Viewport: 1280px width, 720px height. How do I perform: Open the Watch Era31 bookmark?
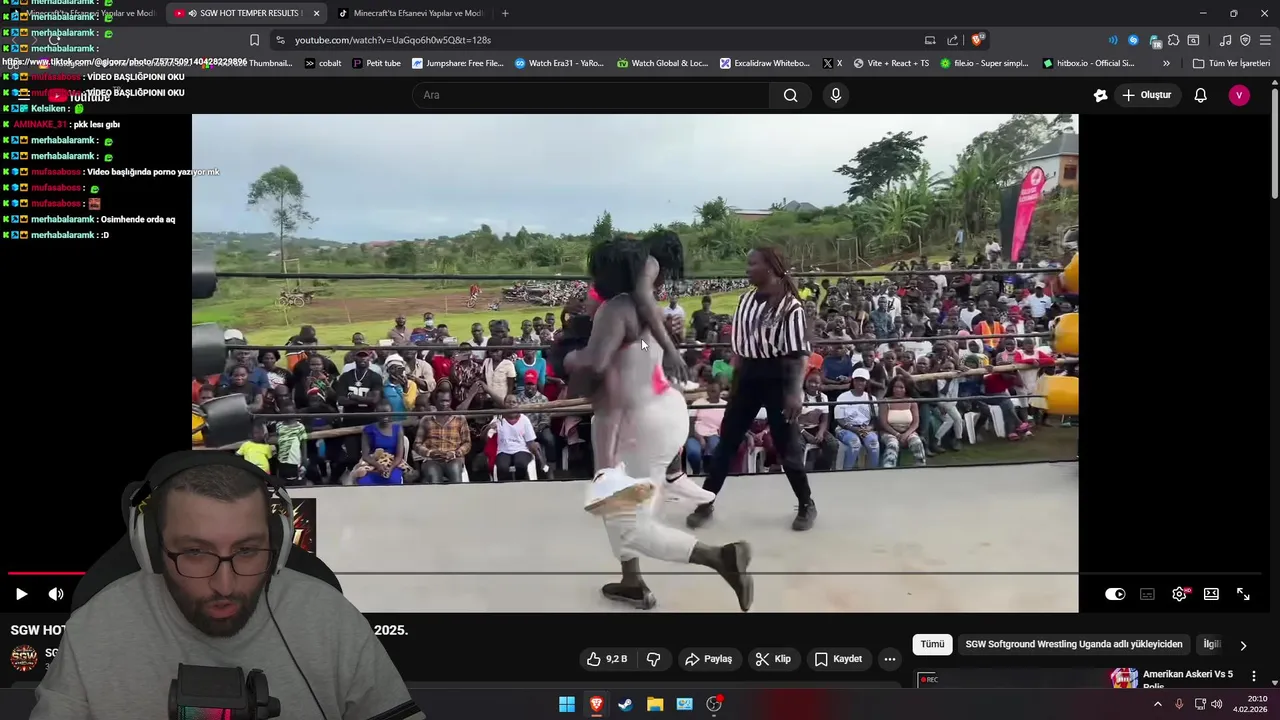pos(560,63)
